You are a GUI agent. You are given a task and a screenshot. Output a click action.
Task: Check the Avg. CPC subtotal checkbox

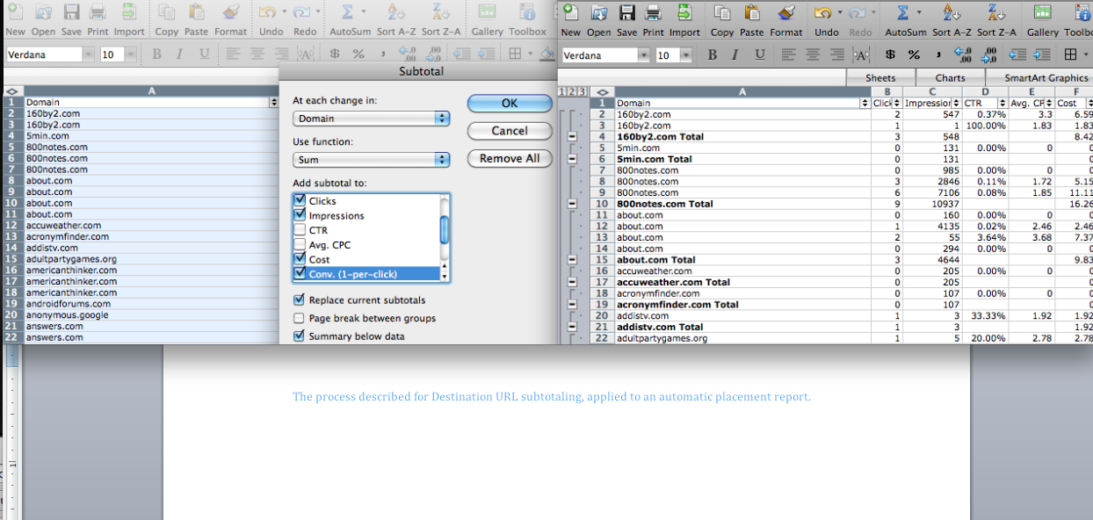(300, 245)
